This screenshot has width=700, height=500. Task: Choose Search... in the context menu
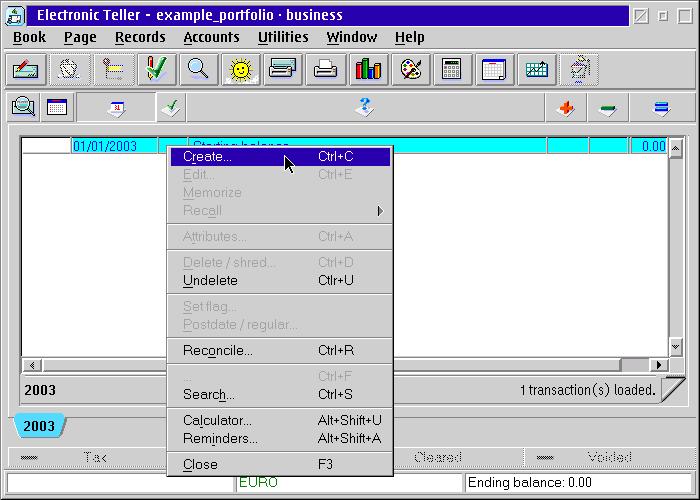pos(280,394)
